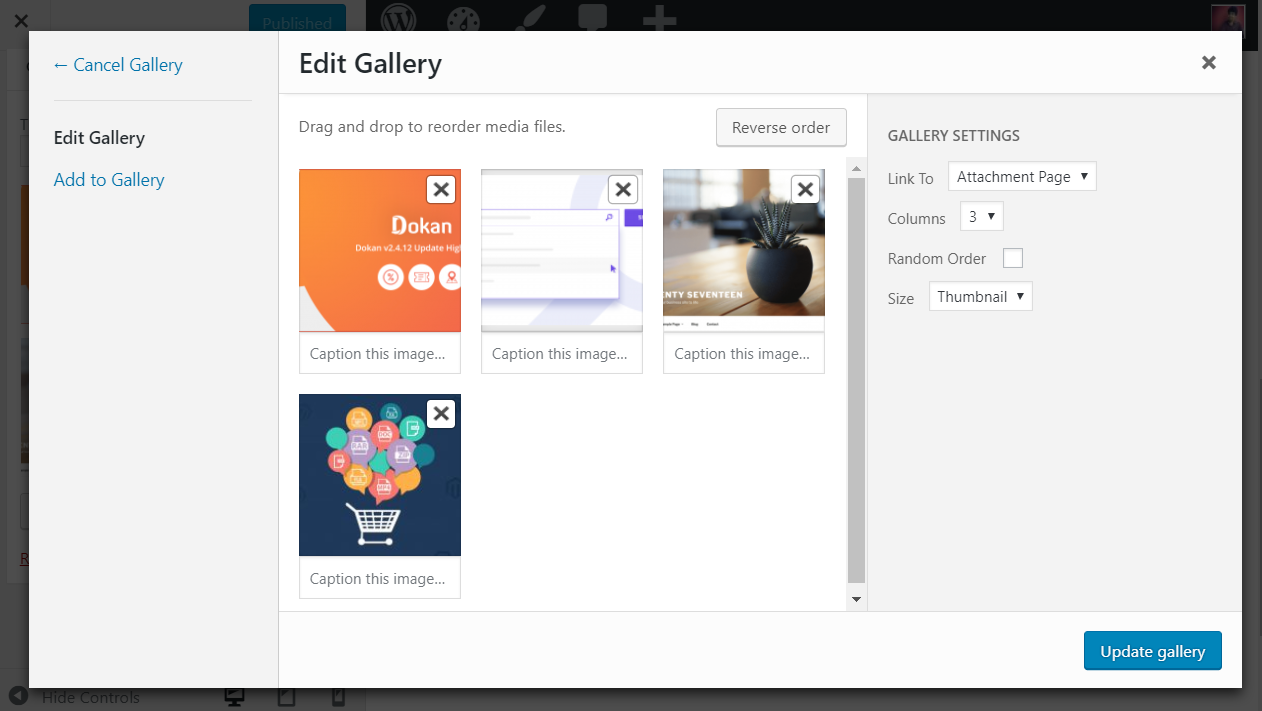1262x711 pixels.
Task: Click the Dokan image caption field
Action: 380,353
